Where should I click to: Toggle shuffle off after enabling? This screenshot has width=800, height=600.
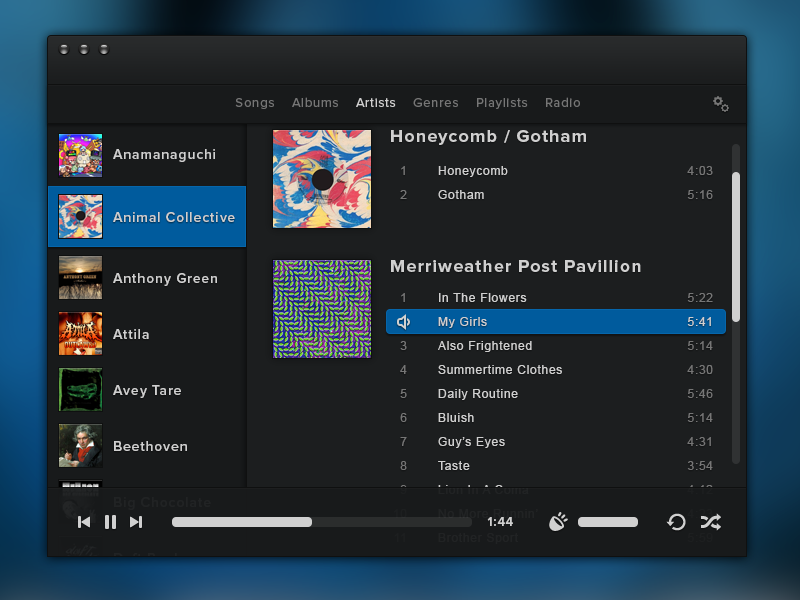[x=711, y=521]
